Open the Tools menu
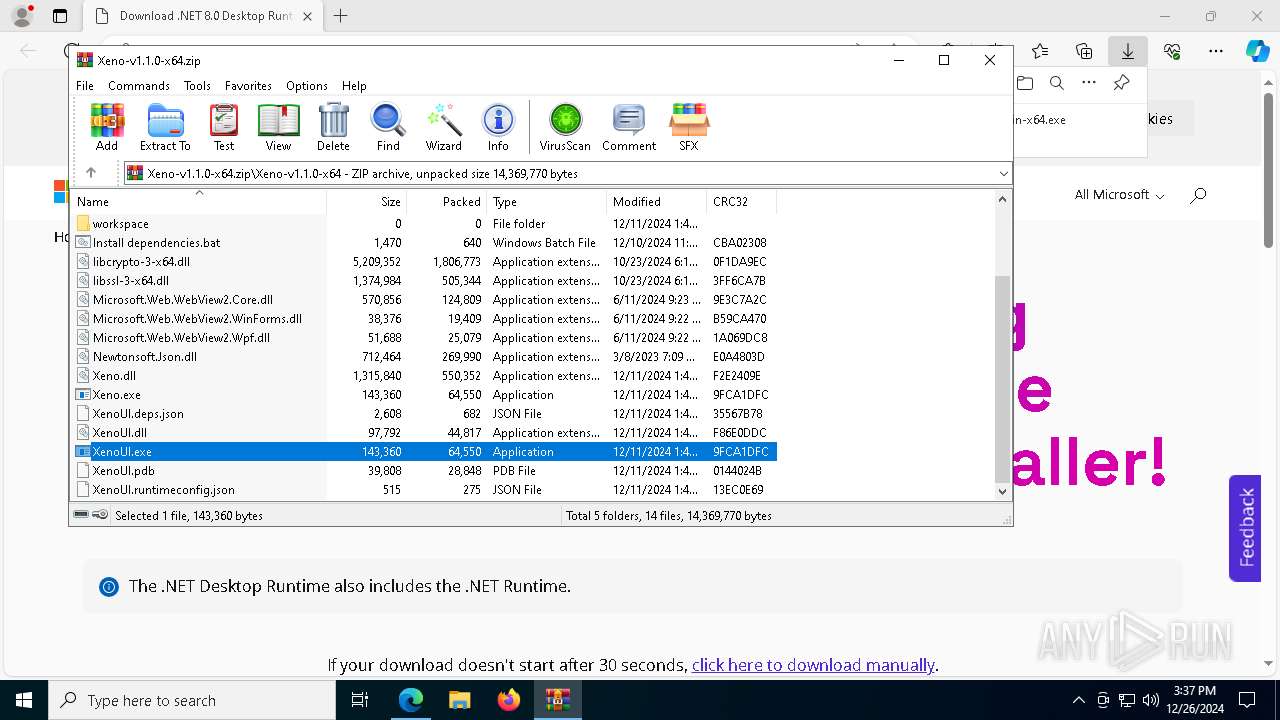This screenshot has height=720, width=1280. (x=197, y=86)
